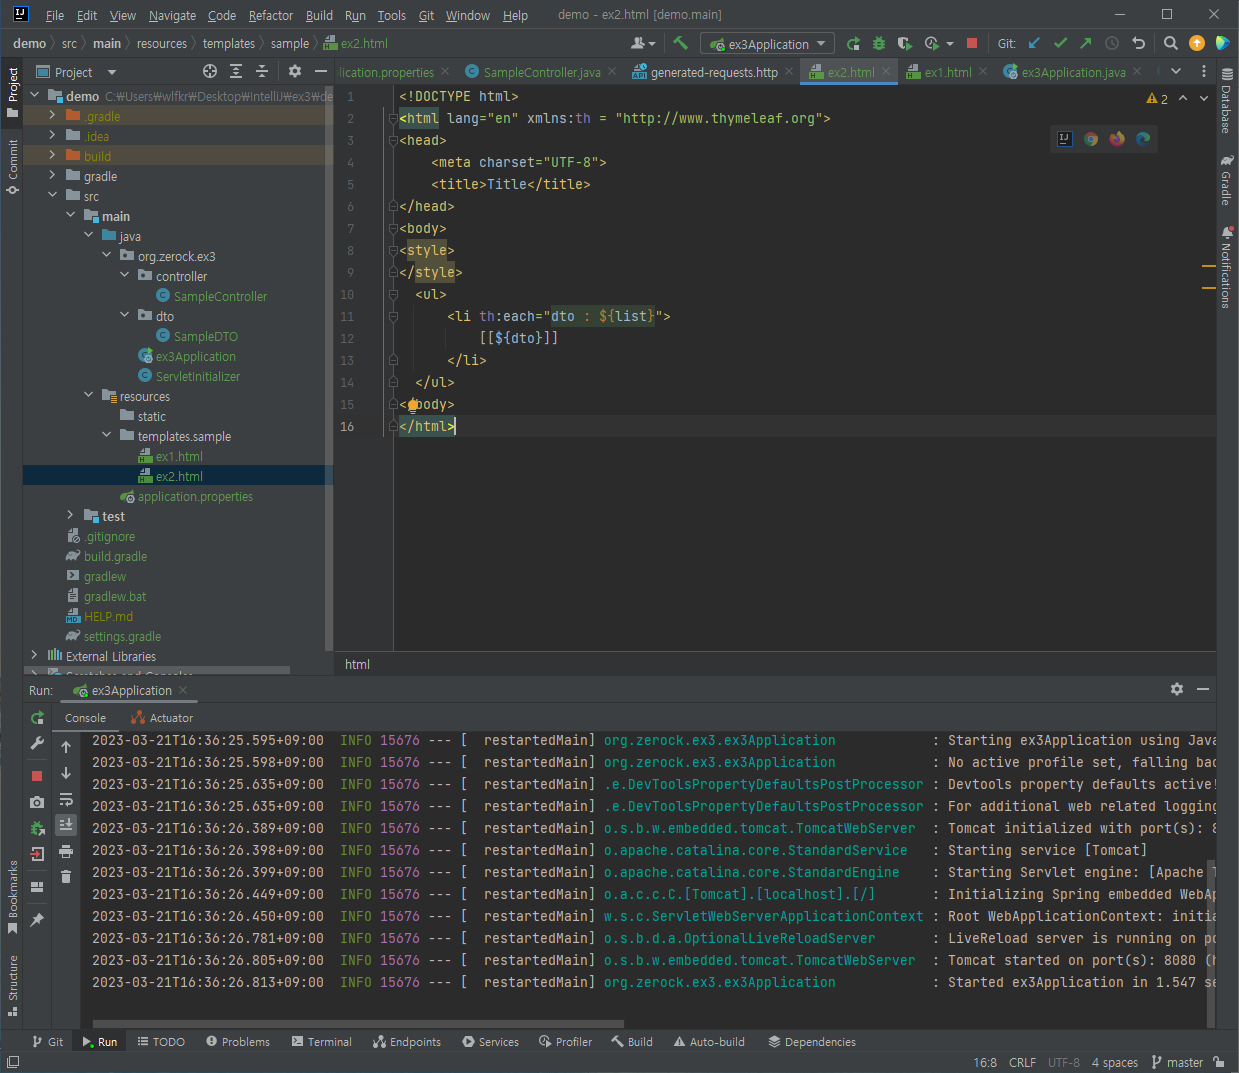
Task: Click the Expand All icon in Project panel
Action: (x=236, y=71)
